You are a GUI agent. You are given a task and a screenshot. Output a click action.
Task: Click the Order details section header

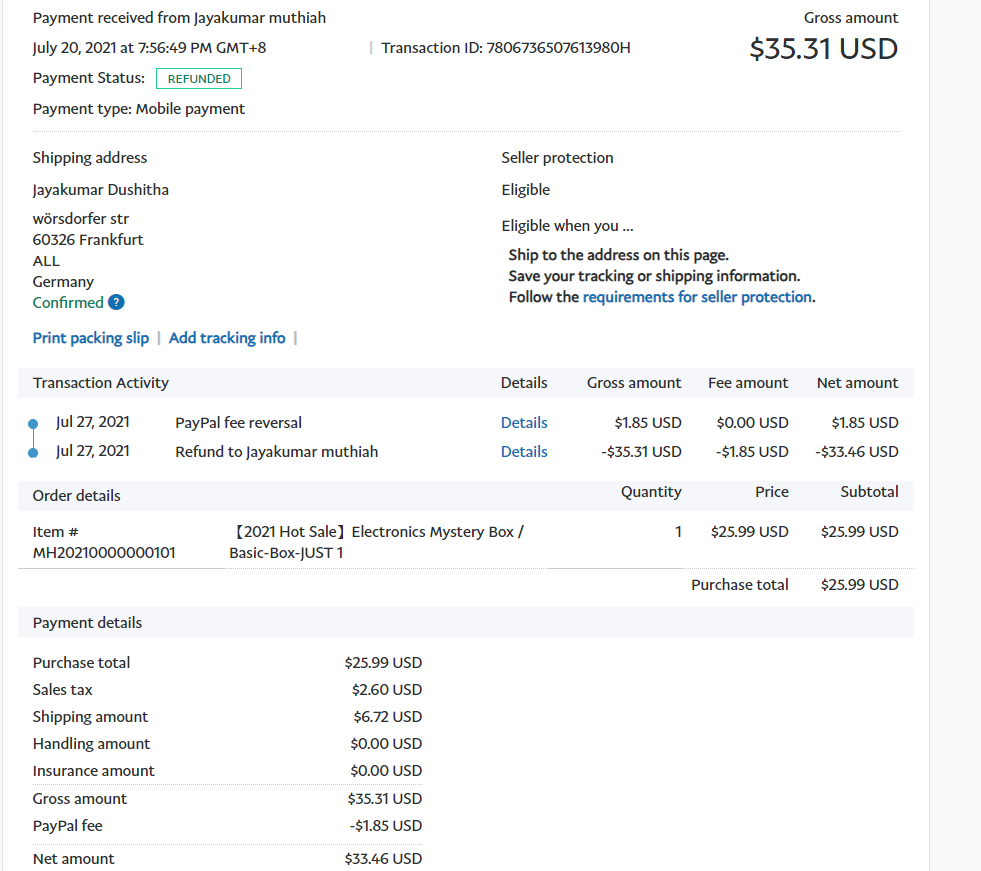click(x=76, y=496)
